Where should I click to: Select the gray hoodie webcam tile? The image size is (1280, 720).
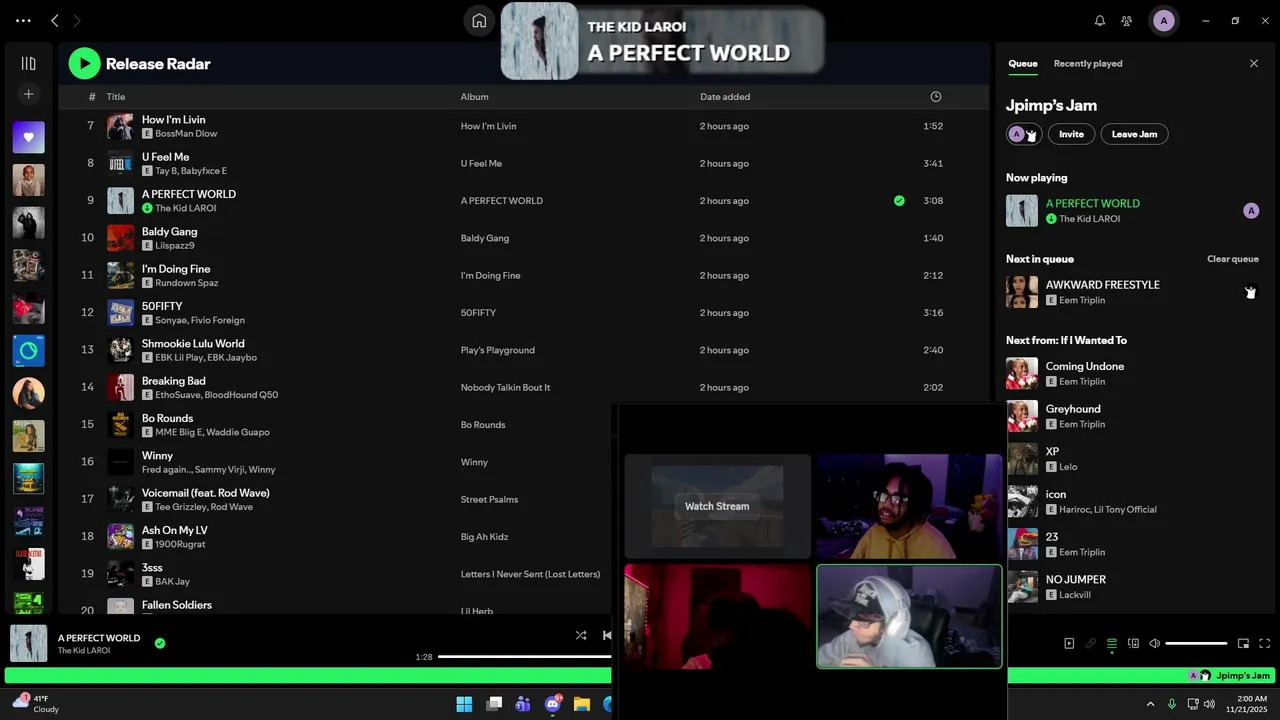(909, 616)
